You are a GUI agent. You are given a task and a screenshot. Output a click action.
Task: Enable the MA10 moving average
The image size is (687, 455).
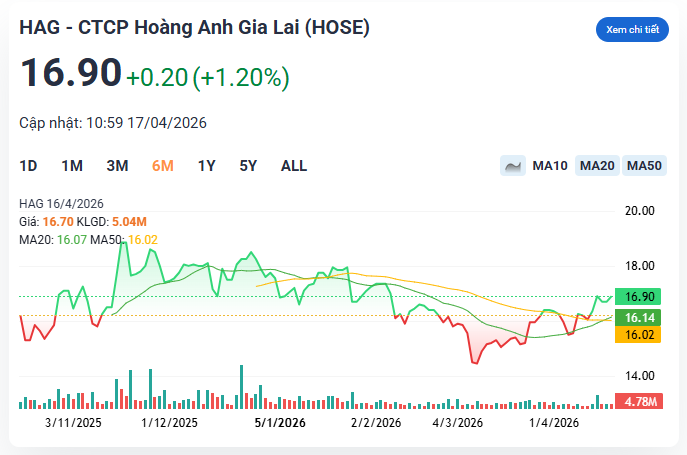click(550, 166)
